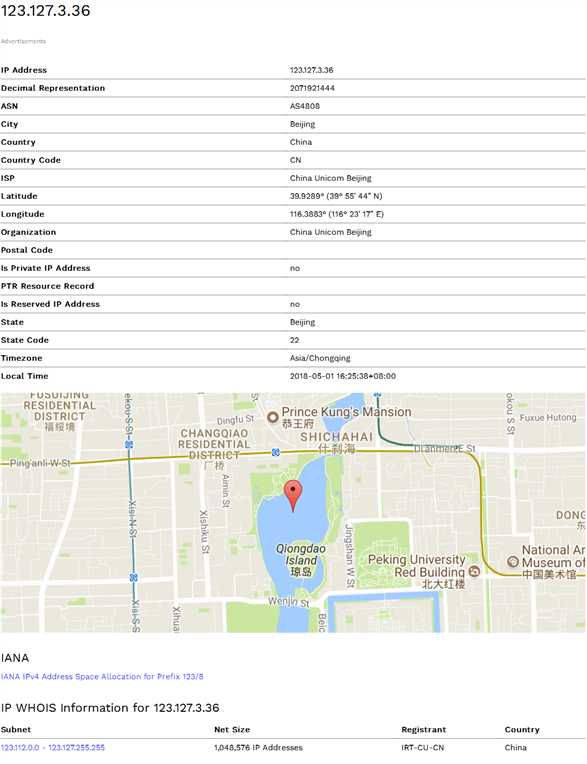Click the Xishiku St label on the map
The width and height of the screenshot is (587, 764).
[204, 532]
